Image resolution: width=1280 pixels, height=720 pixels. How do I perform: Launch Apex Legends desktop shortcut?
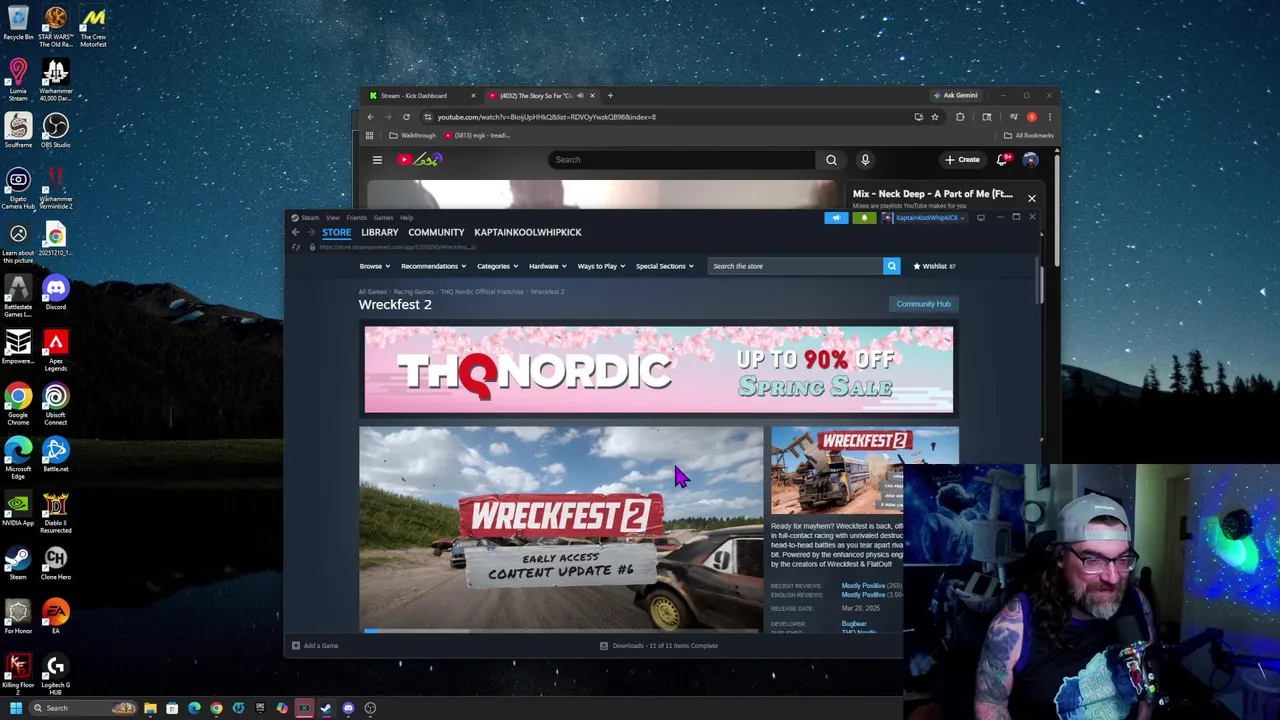point(56,350)
